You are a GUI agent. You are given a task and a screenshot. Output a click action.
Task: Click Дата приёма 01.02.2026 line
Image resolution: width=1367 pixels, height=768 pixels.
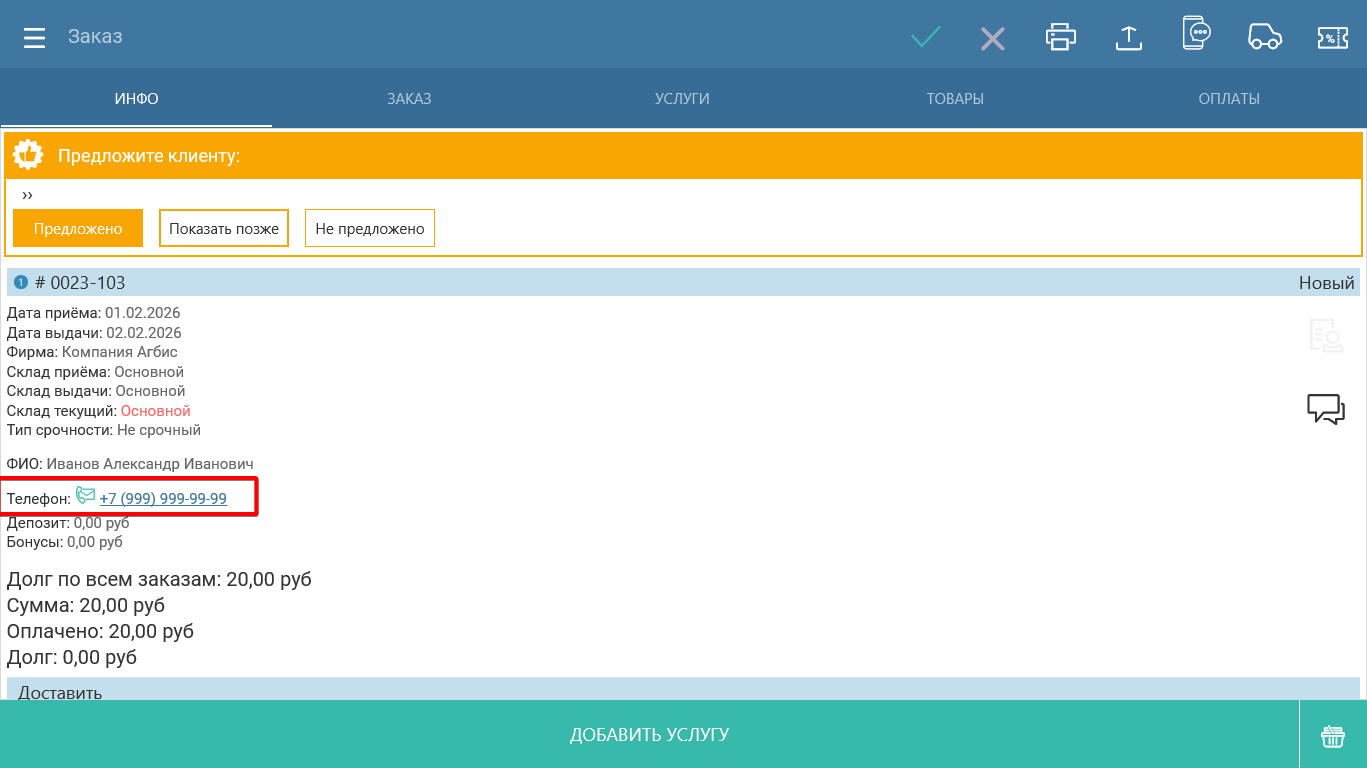94,313
